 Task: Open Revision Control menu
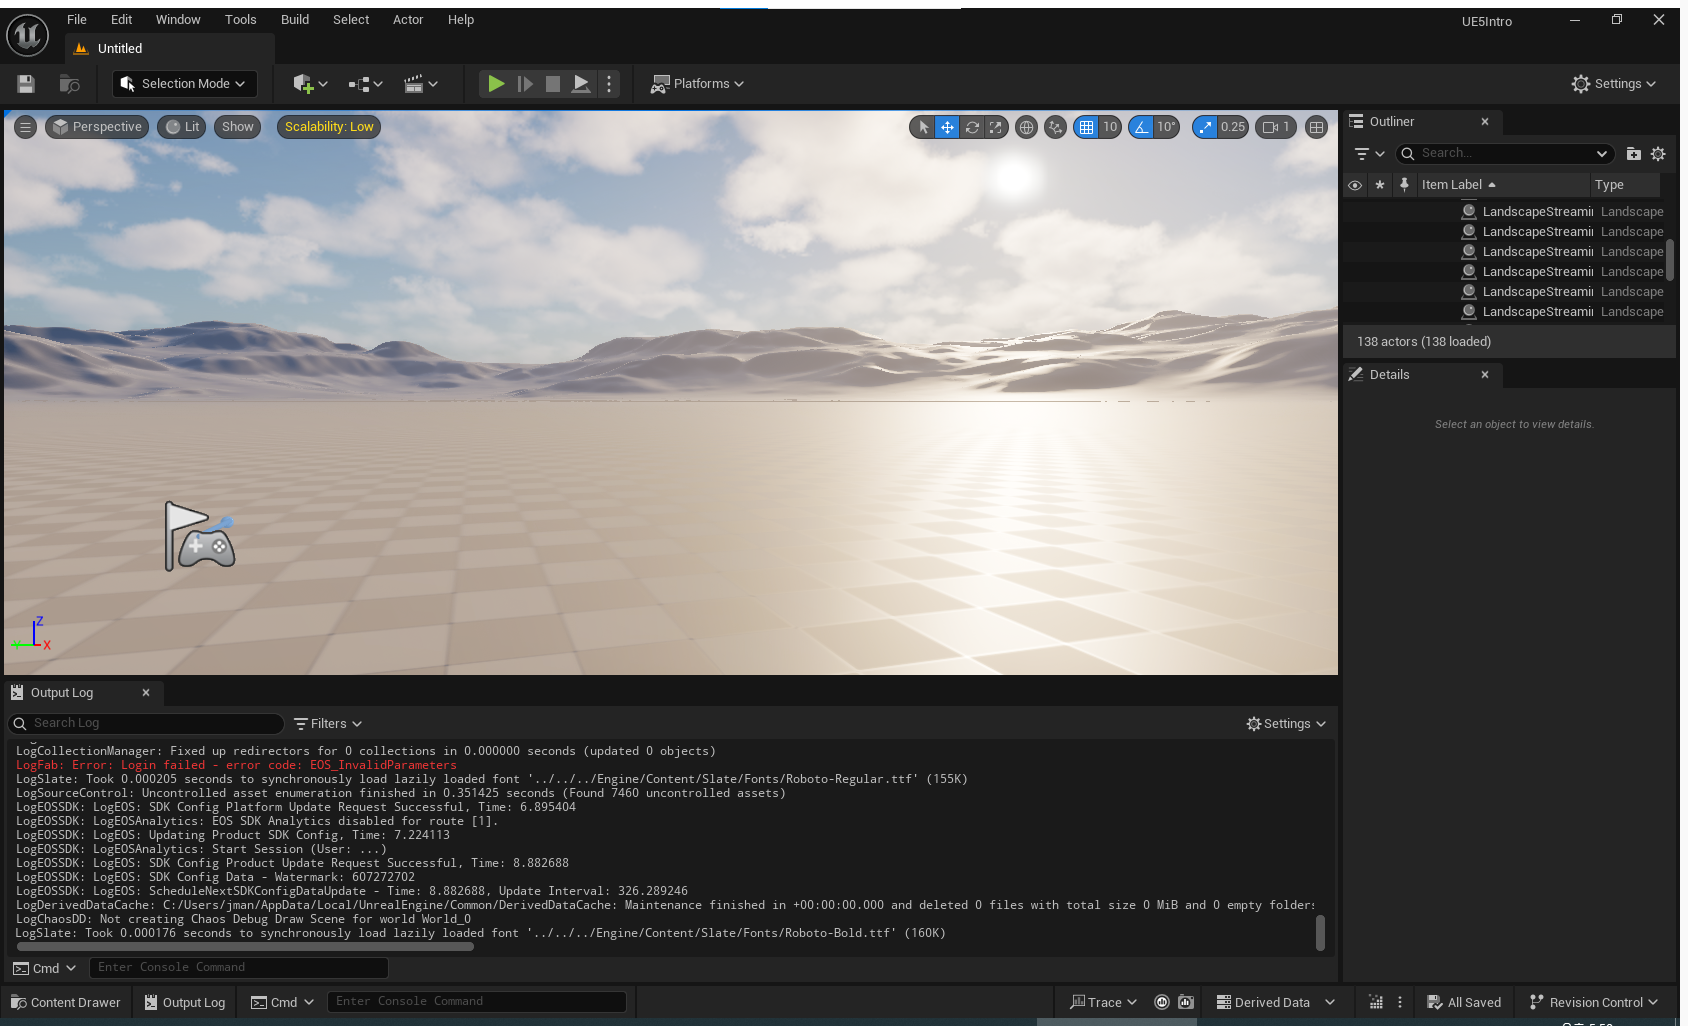[1594, 1003]
